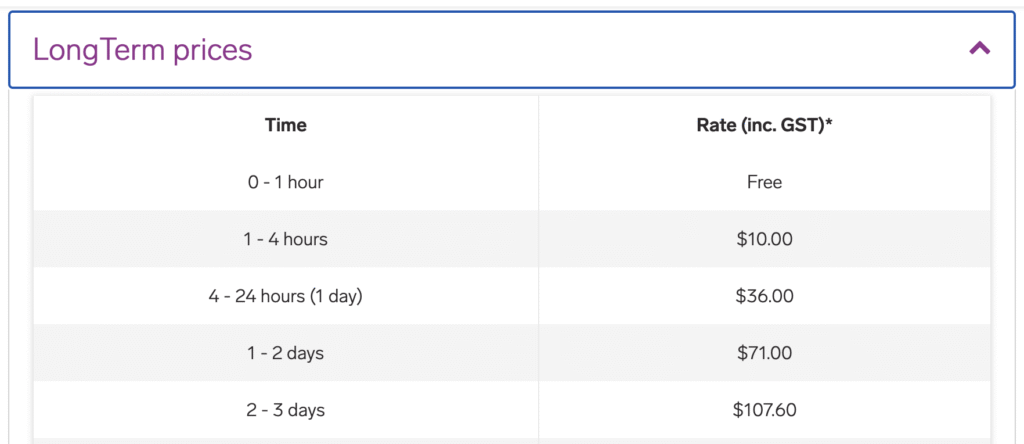This screenshot has width=1024, height=444.
Task: Select the 1 - 2 days time cell
Action: coord(286,353)
